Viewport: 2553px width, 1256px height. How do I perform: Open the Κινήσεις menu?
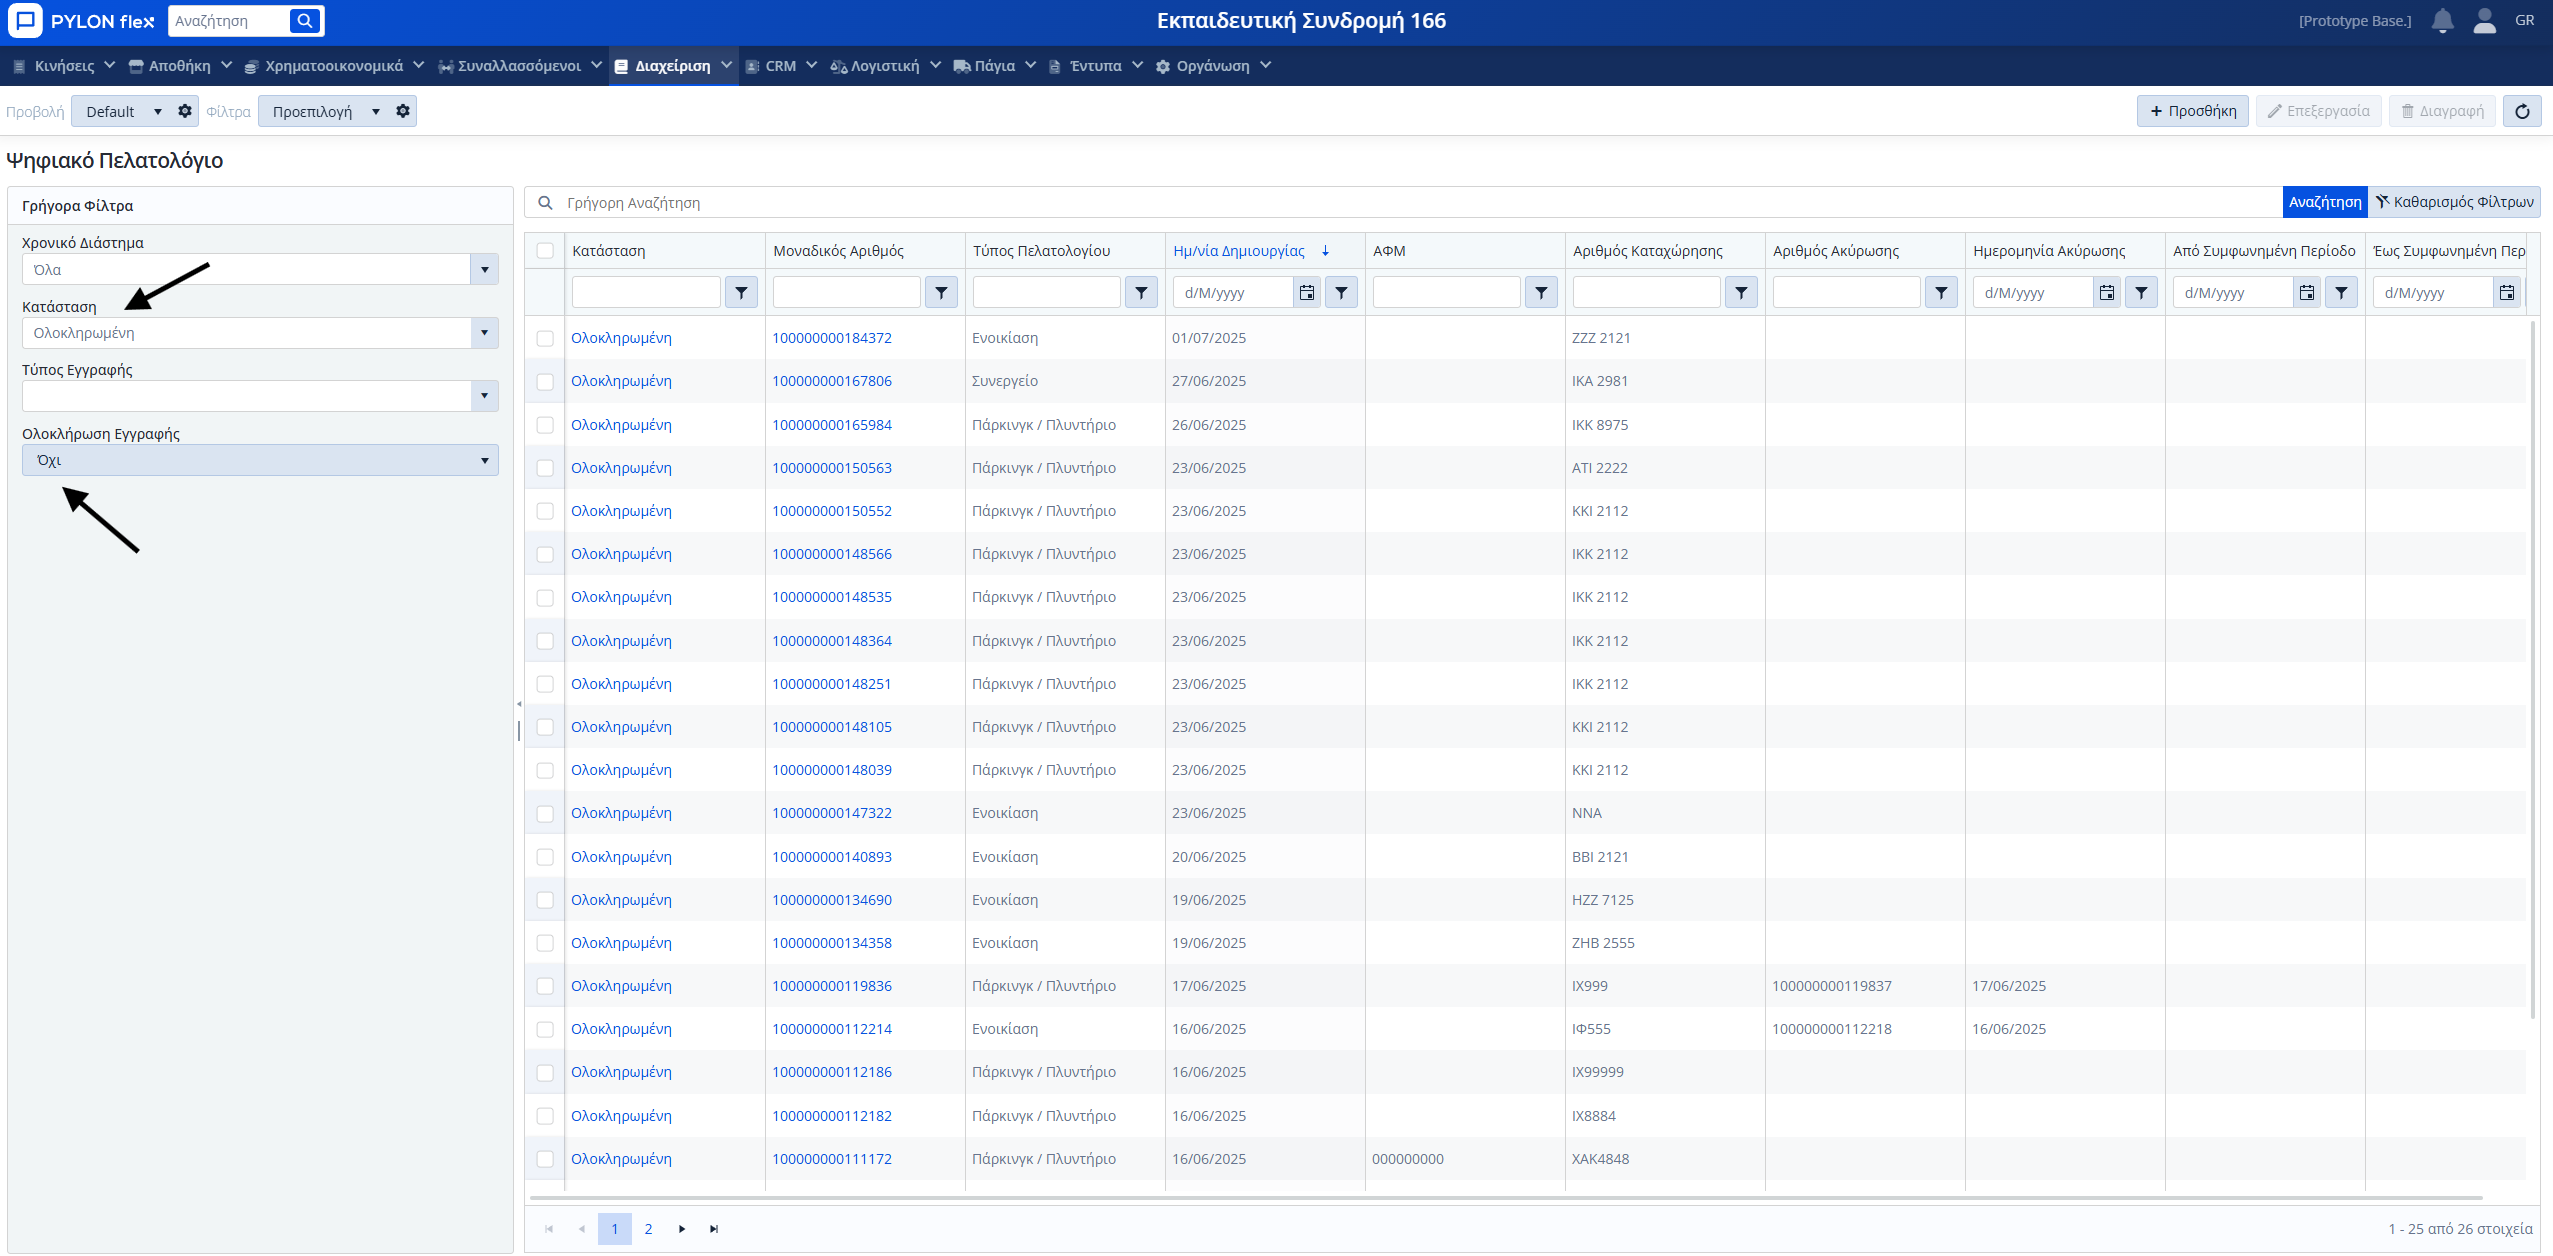(64, 66)
